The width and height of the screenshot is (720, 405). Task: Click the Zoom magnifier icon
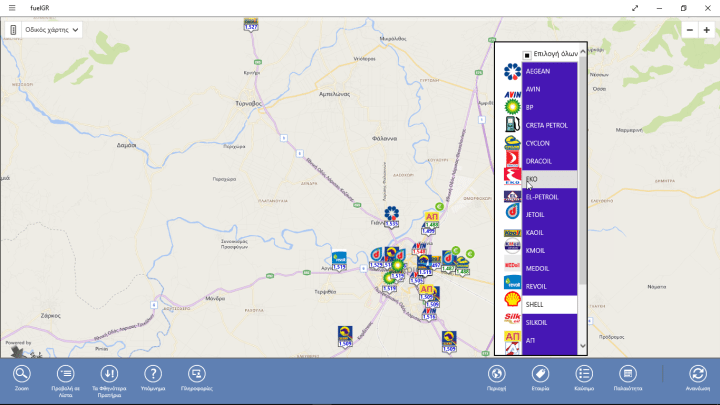[x=22, y=374]
